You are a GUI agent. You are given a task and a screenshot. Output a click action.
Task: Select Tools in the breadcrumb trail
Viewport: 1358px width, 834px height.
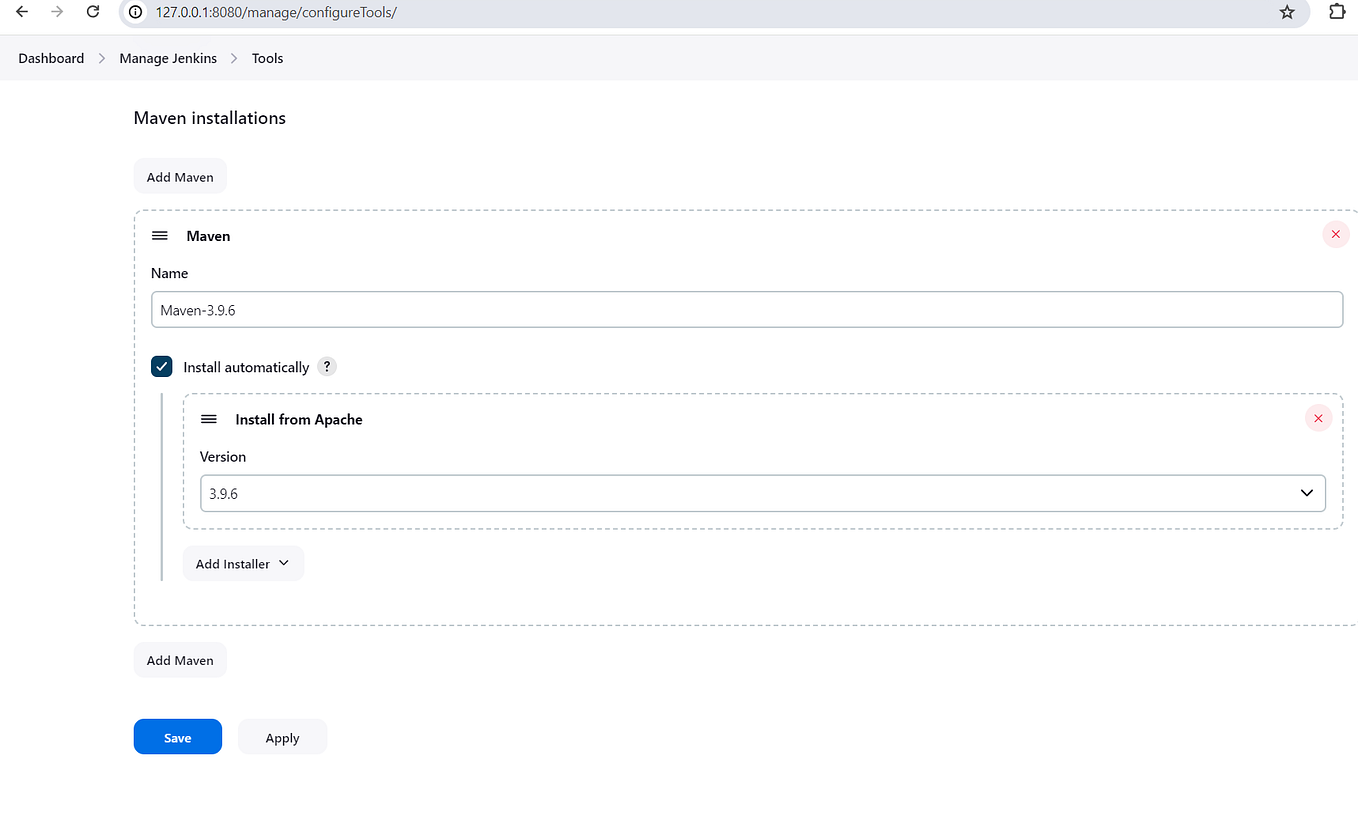coord(267,58)
